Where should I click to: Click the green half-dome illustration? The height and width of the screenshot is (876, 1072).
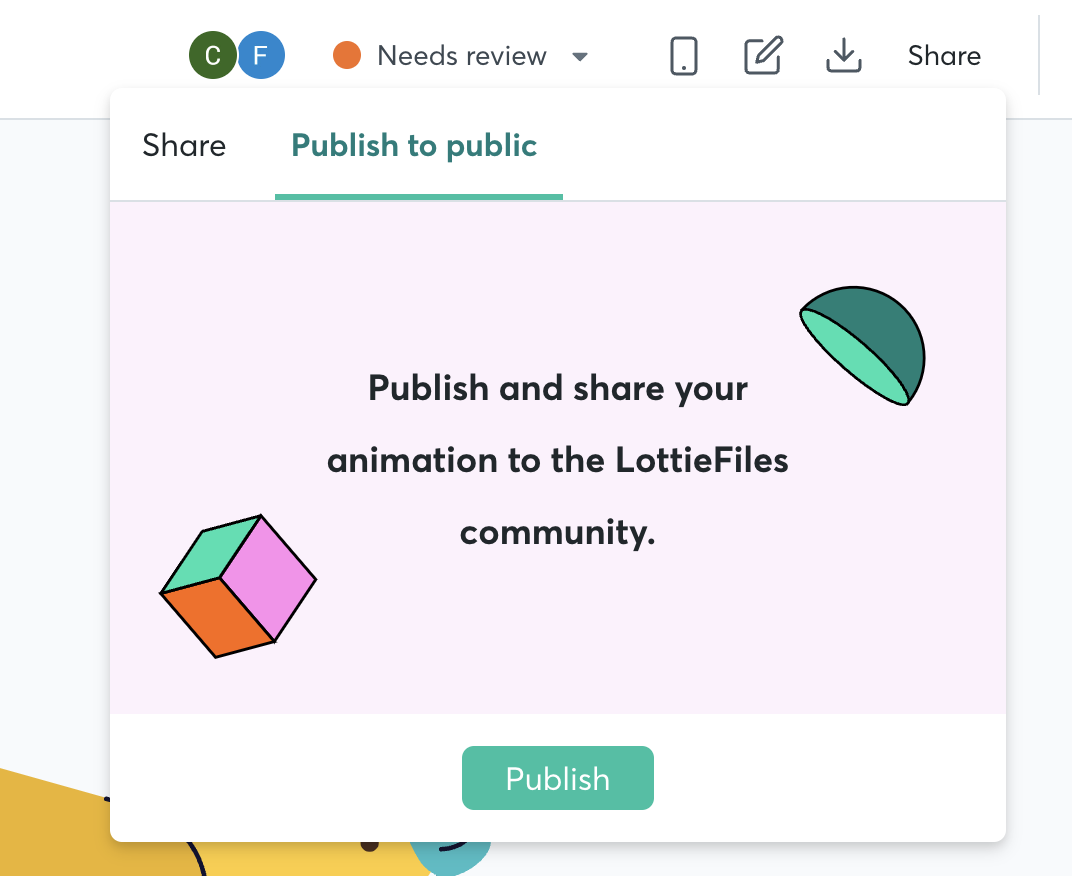(863, 345)
